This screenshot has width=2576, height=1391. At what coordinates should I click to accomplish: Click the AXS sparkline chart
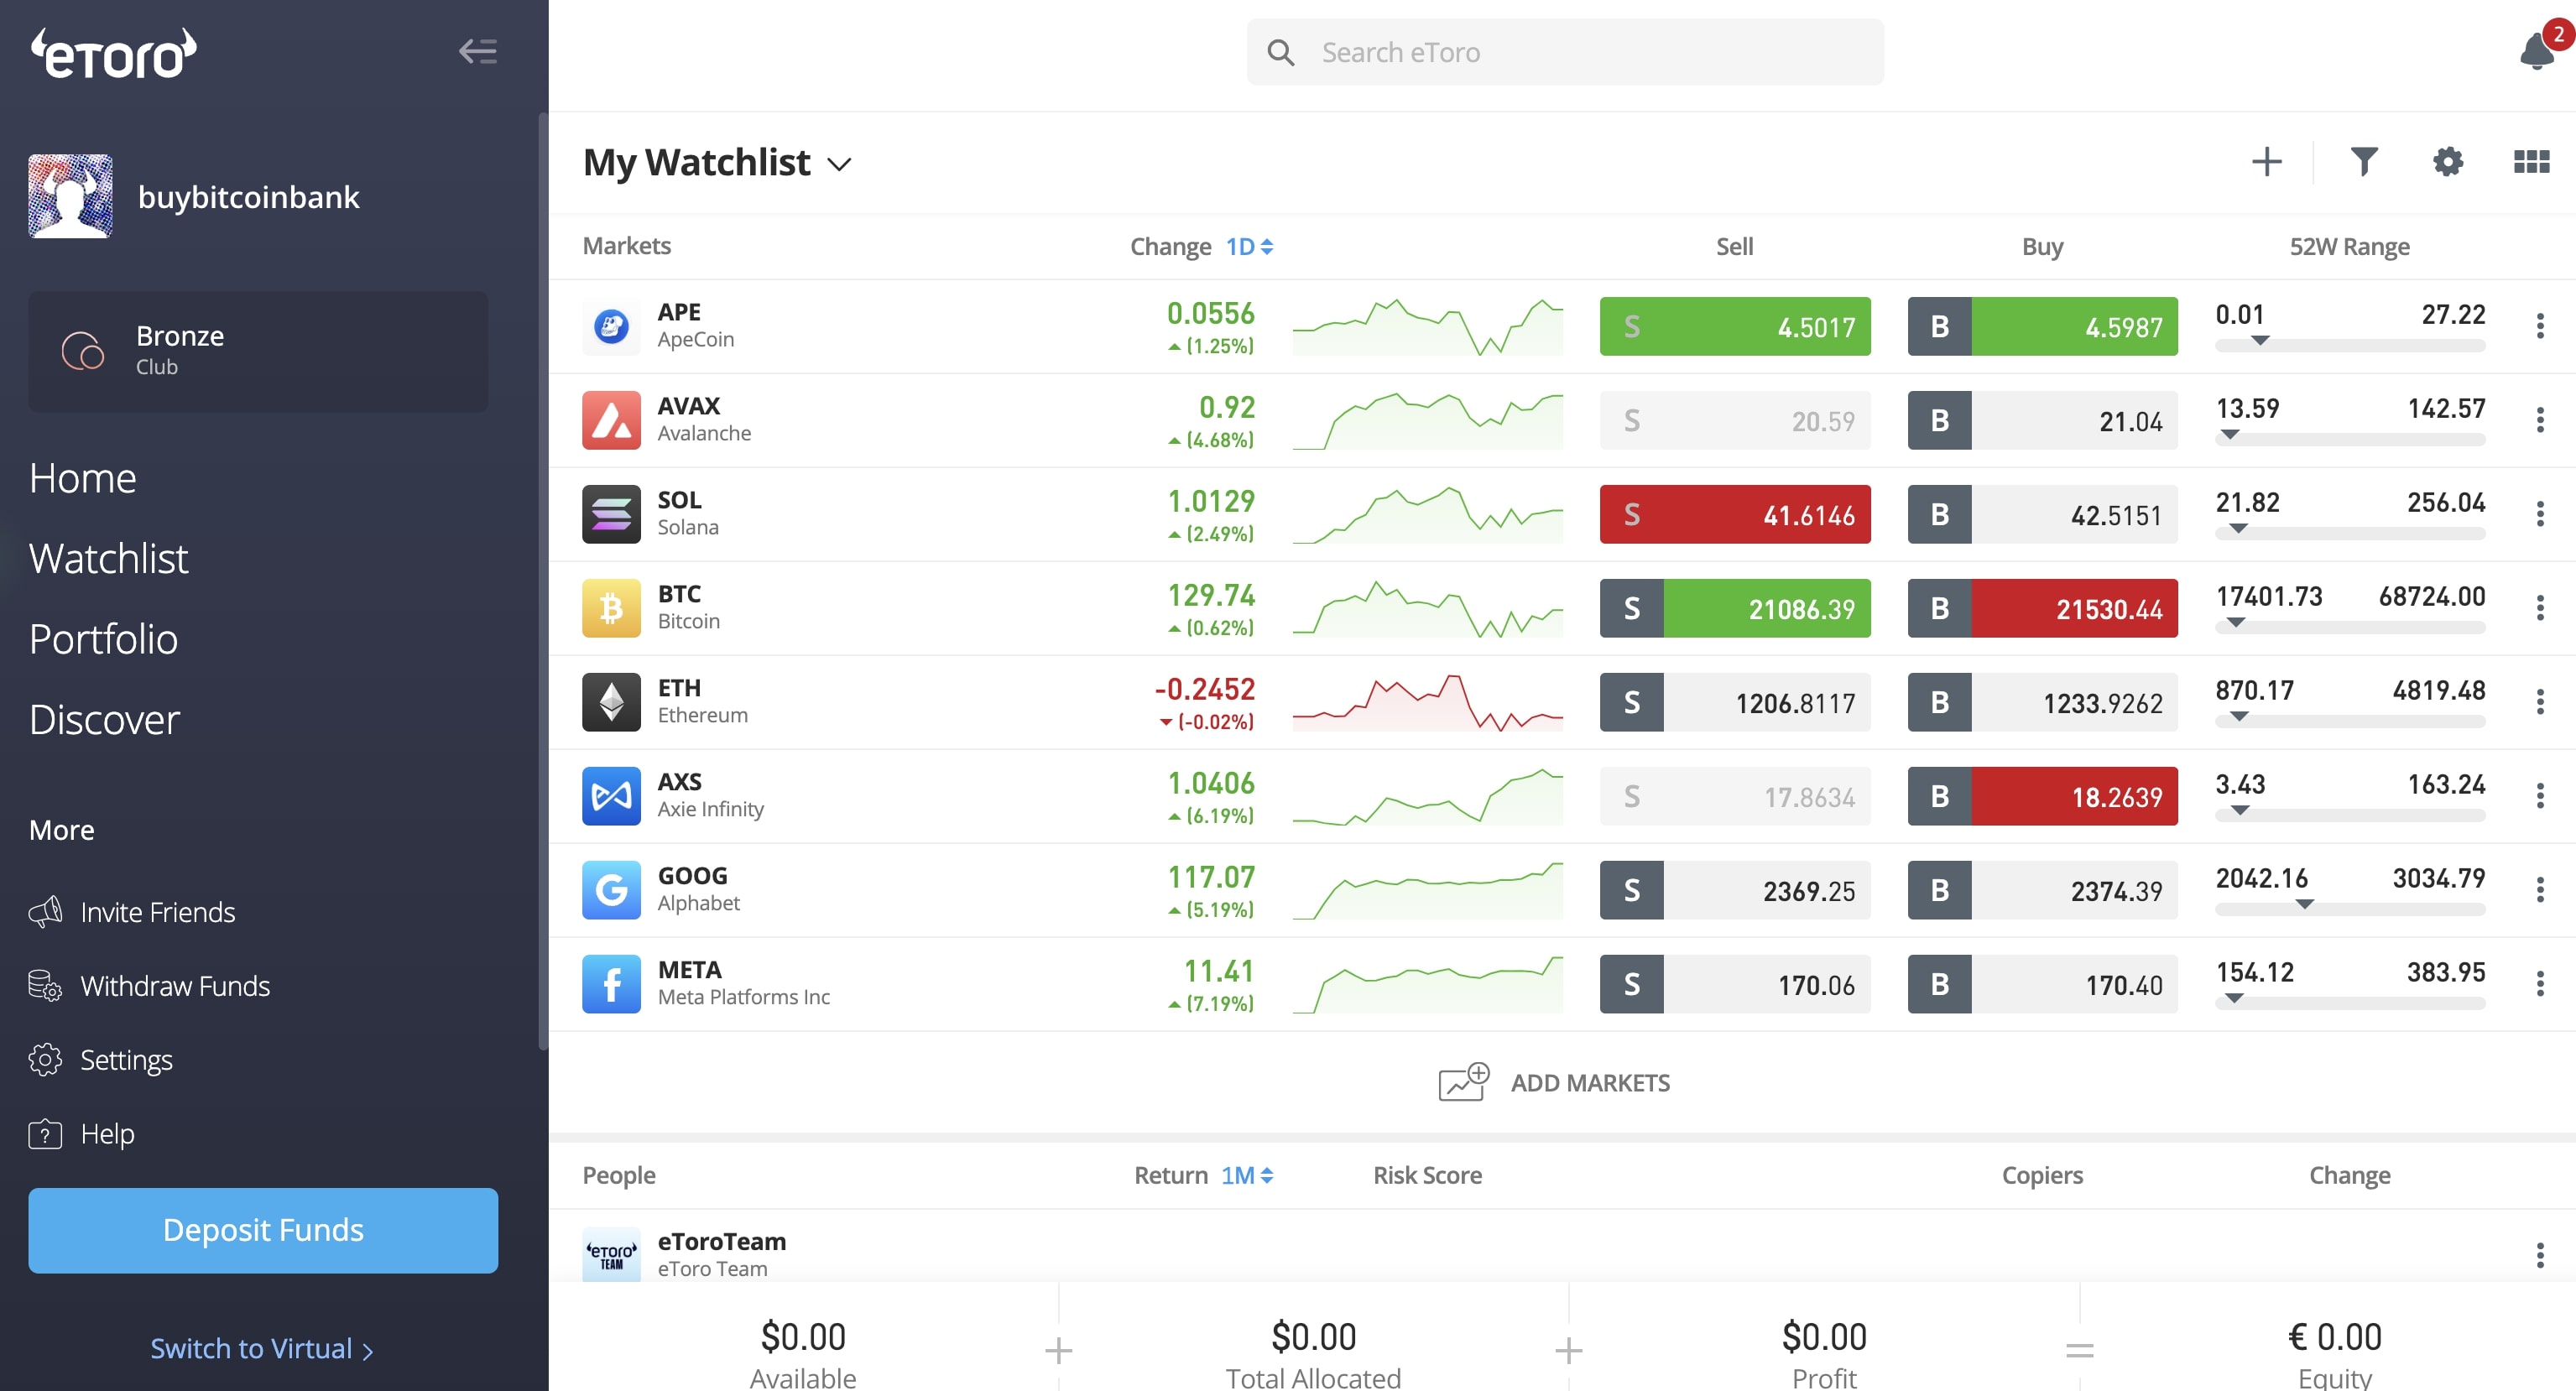[1428, 797]
